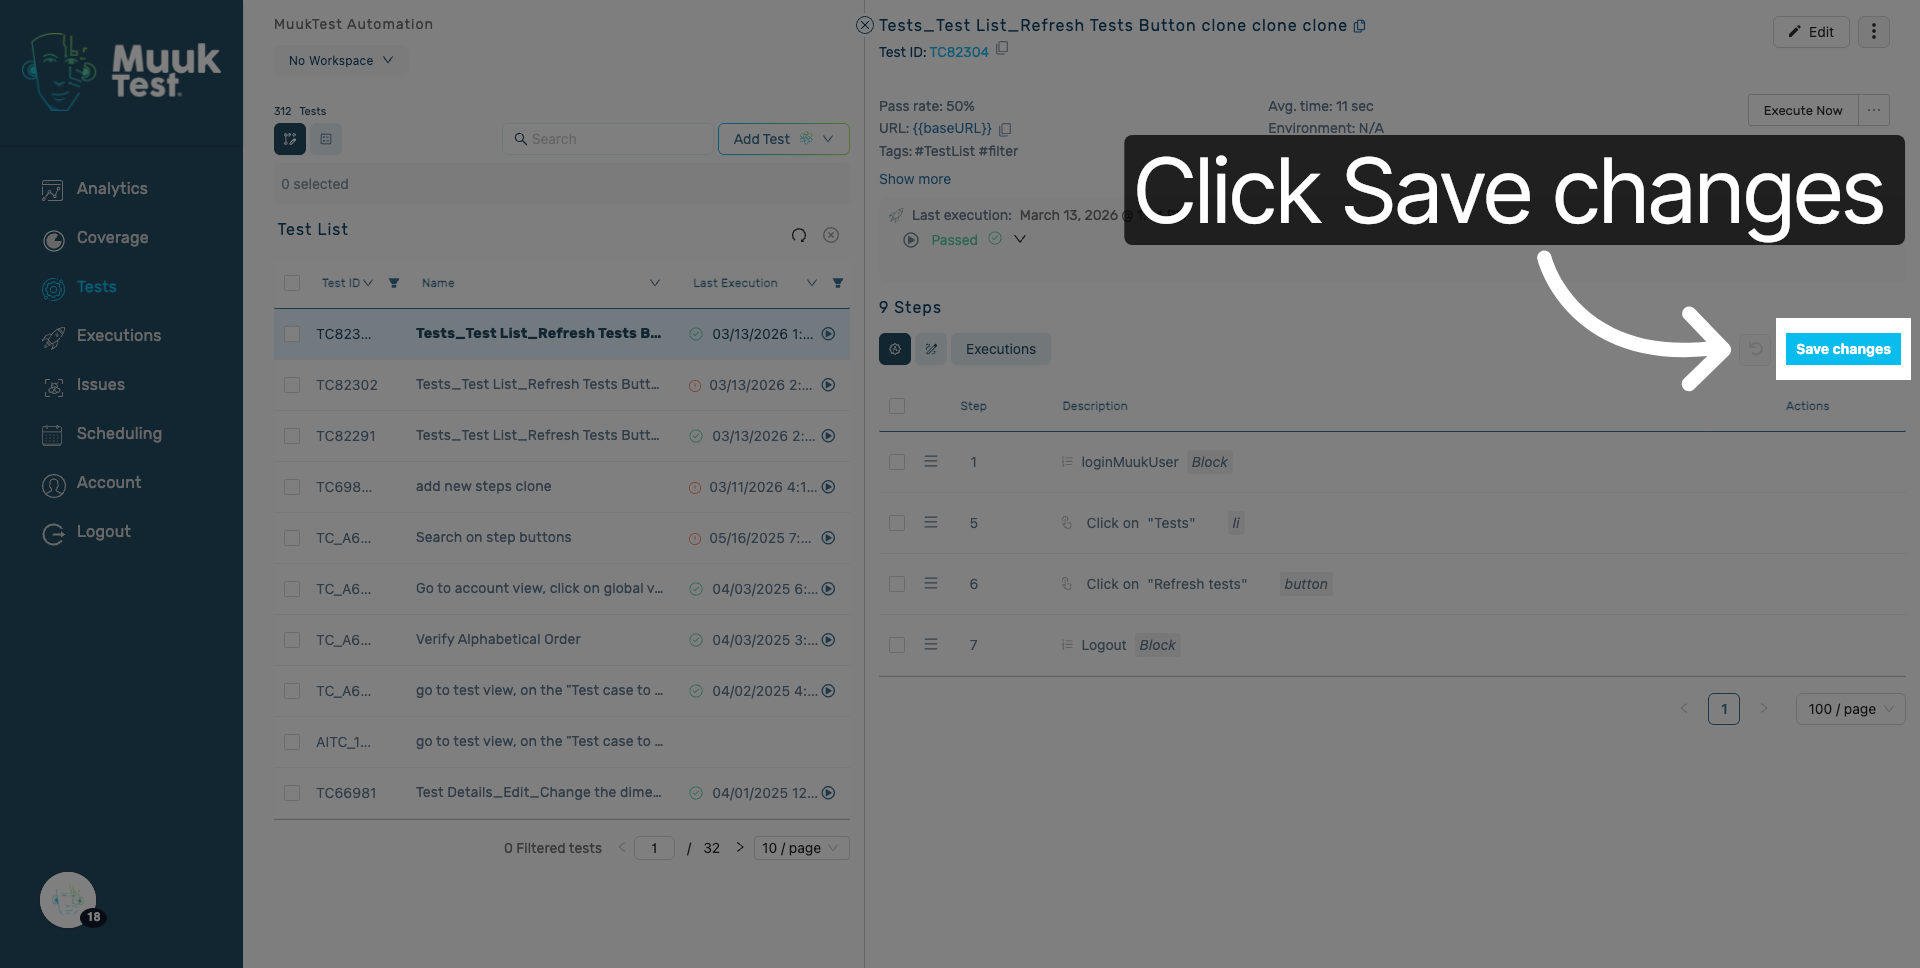
Task: Run test TC82291 play icon
Action: [x=829, y=436]
